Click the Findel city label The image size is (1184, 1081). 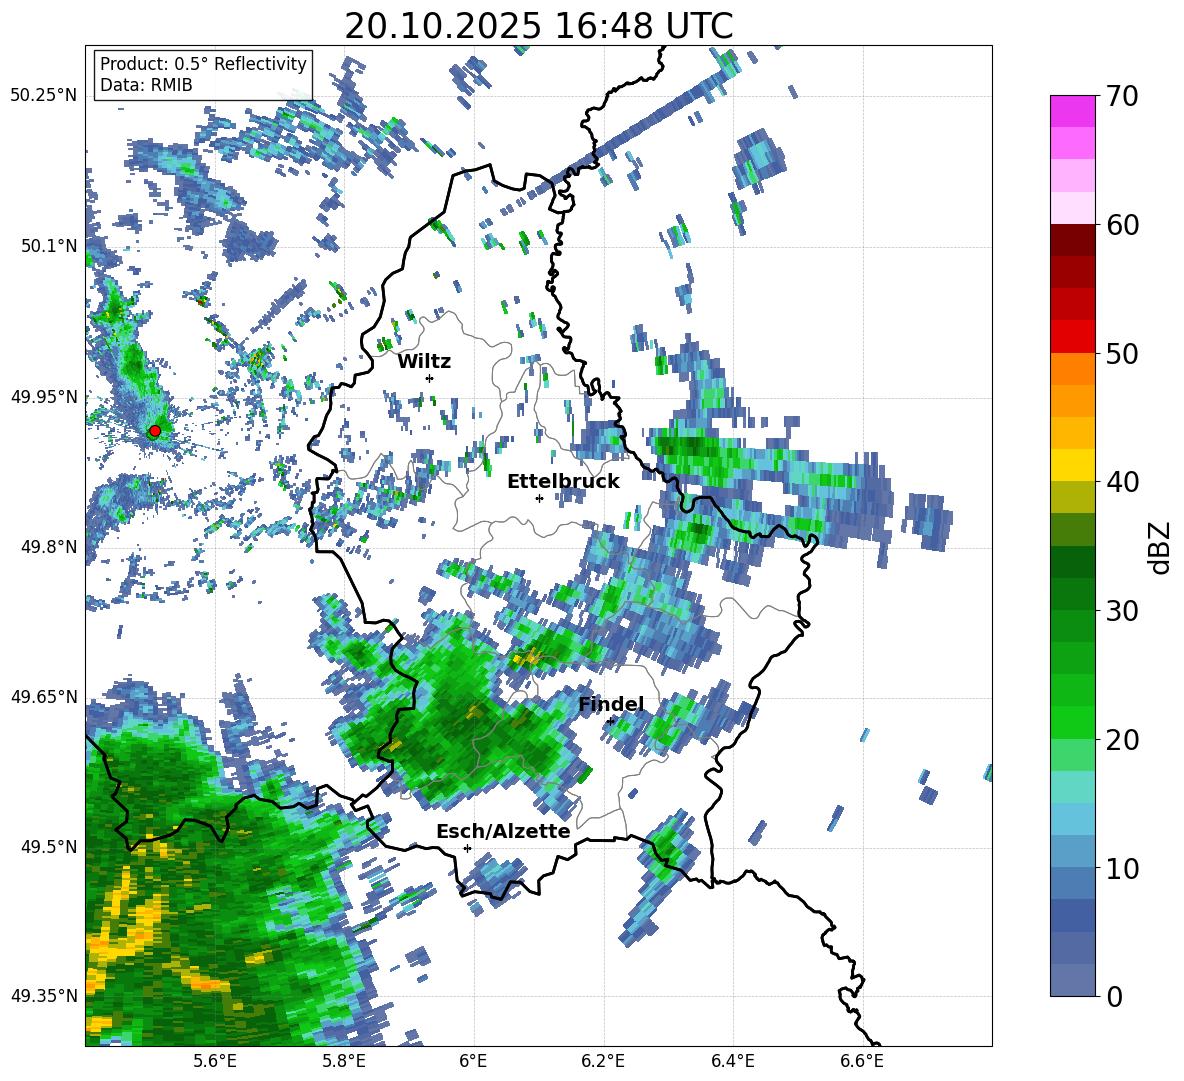click(x=611, y=704)
